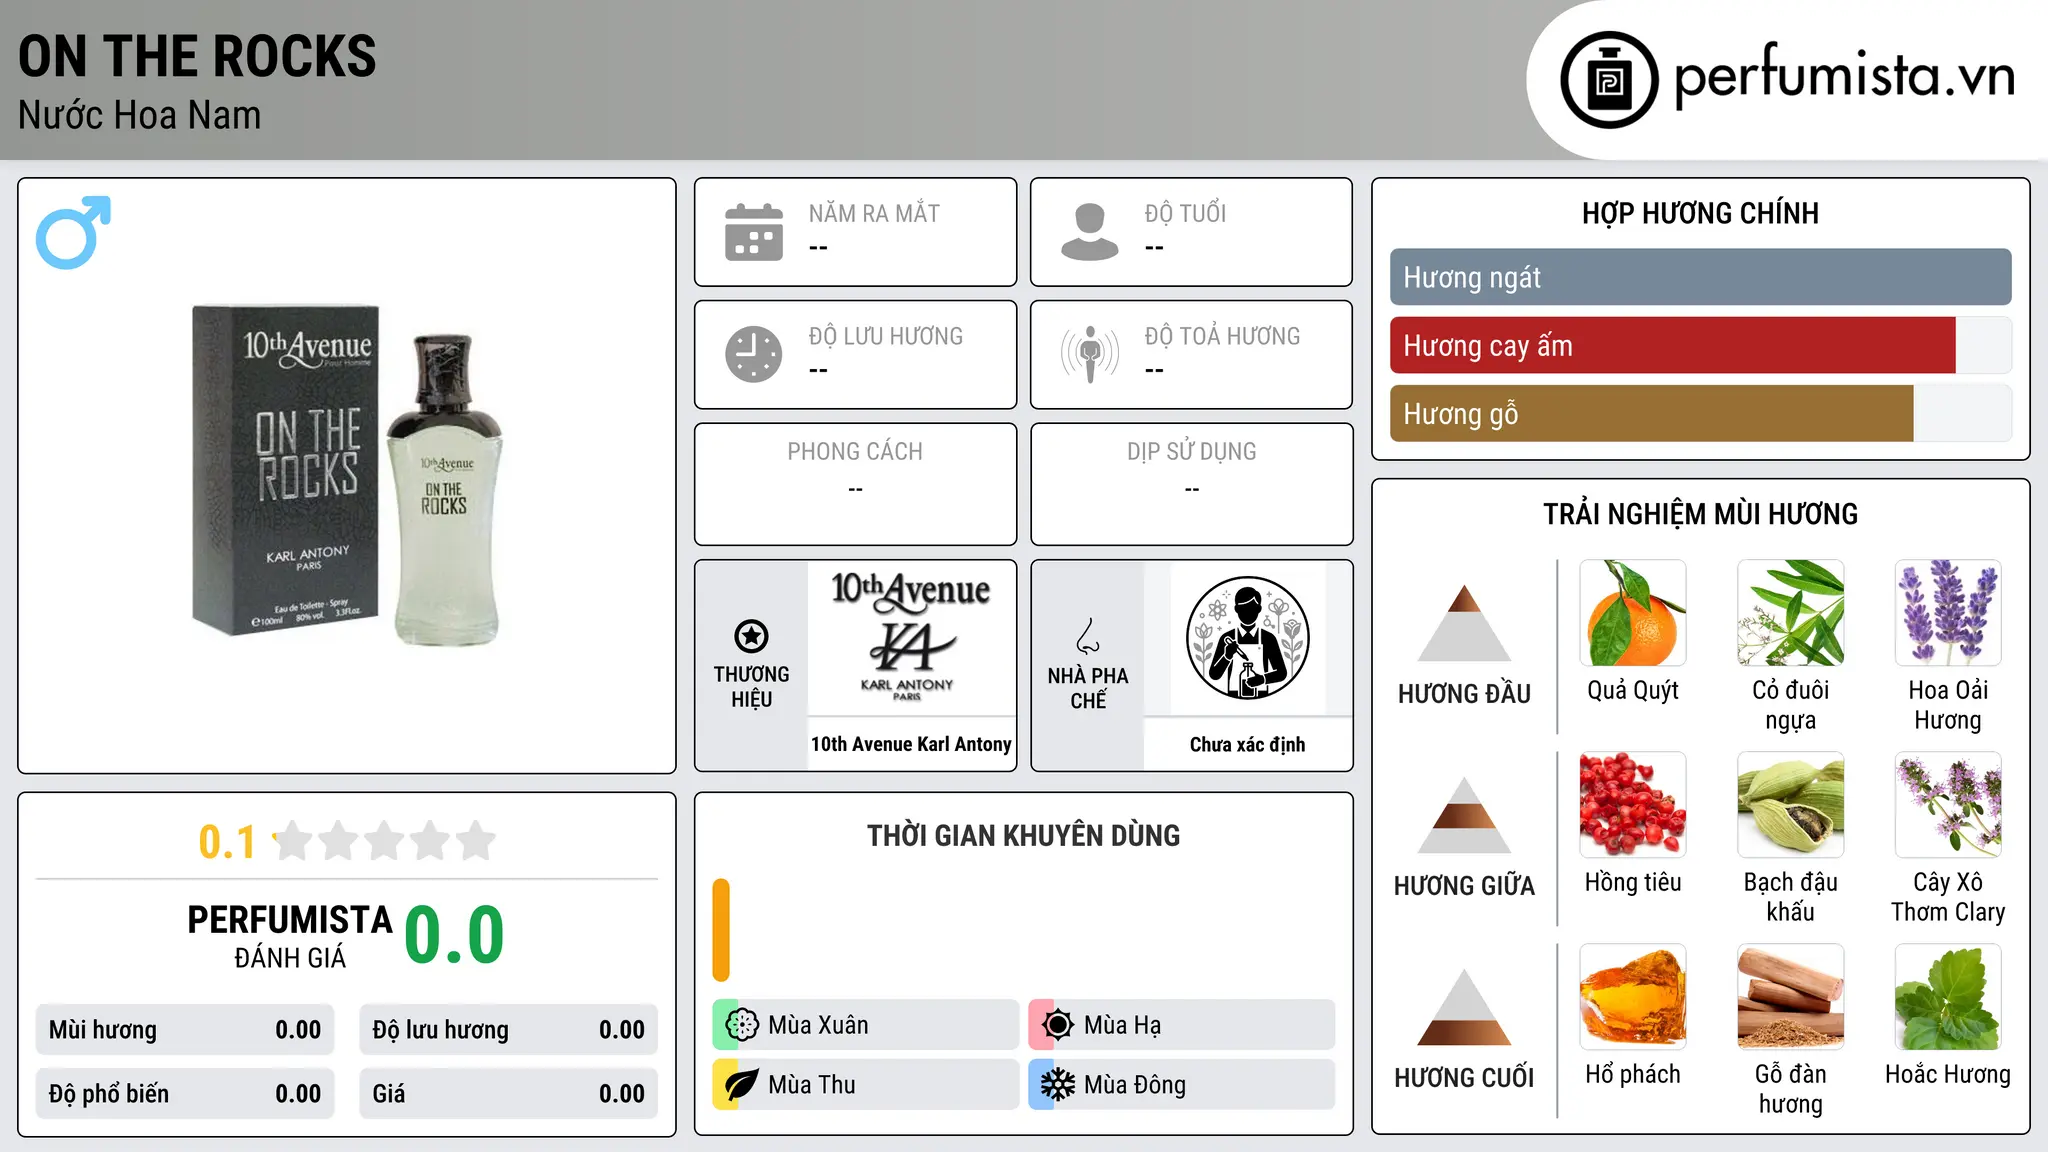The width and height of the screenshot is (2048, 1152).
Task: Open the Bạch đậu khấu cardamom image
Action: (x=1791, y=805)
